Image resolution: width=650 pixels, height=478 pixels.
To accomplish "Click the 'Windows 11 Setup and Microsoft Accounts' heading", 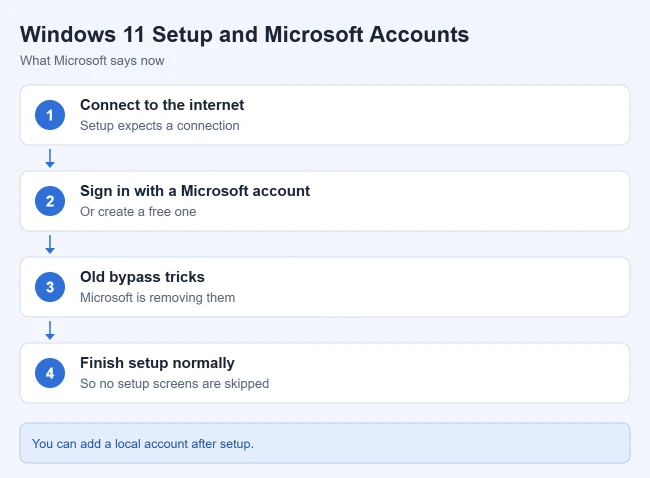I will tap(245, 34).
